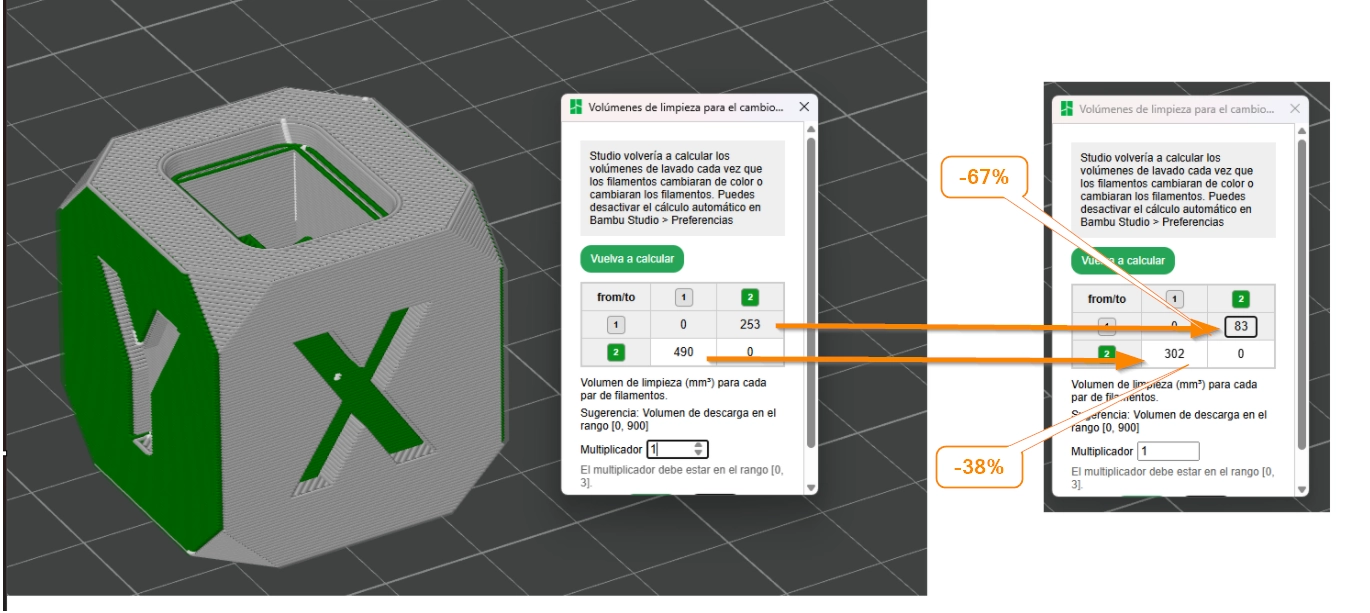This screenshot has height=613, width=1370.
Task: Click green filament 2 column header above 83
Action: [1241, 299]
